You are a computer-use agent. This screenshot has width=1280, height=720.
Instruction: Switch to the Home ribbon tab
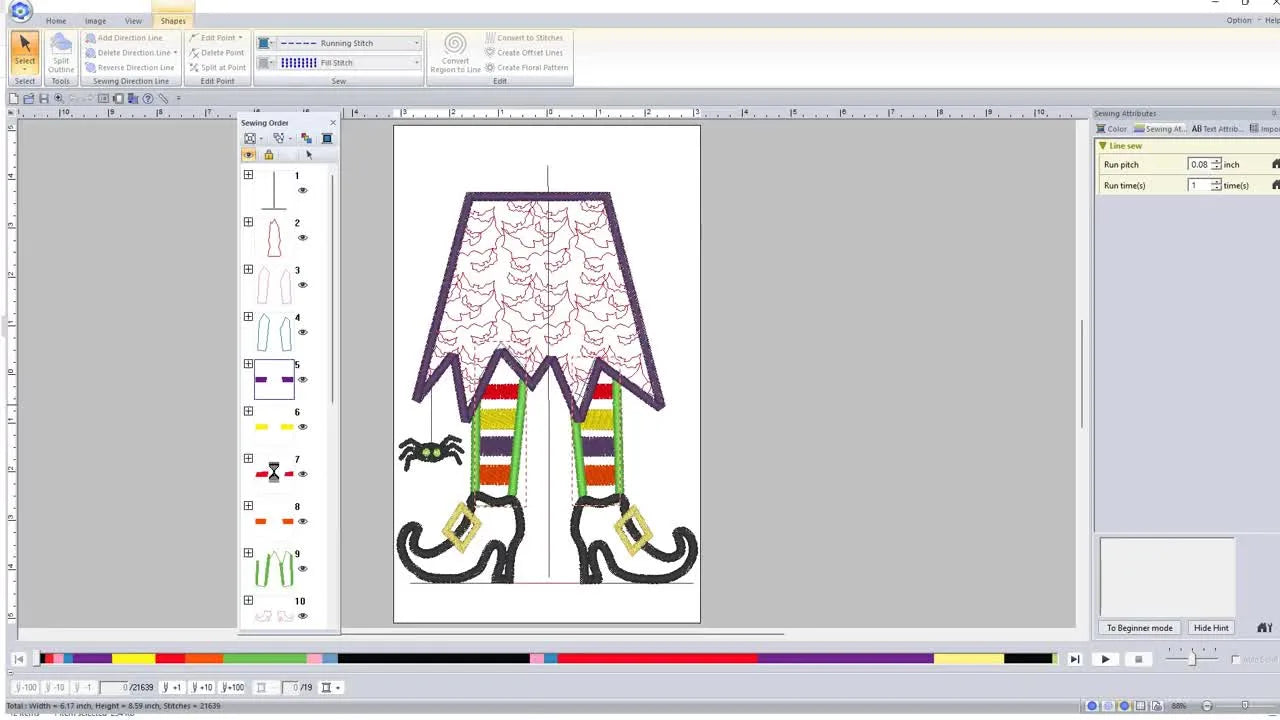(56, 20)
